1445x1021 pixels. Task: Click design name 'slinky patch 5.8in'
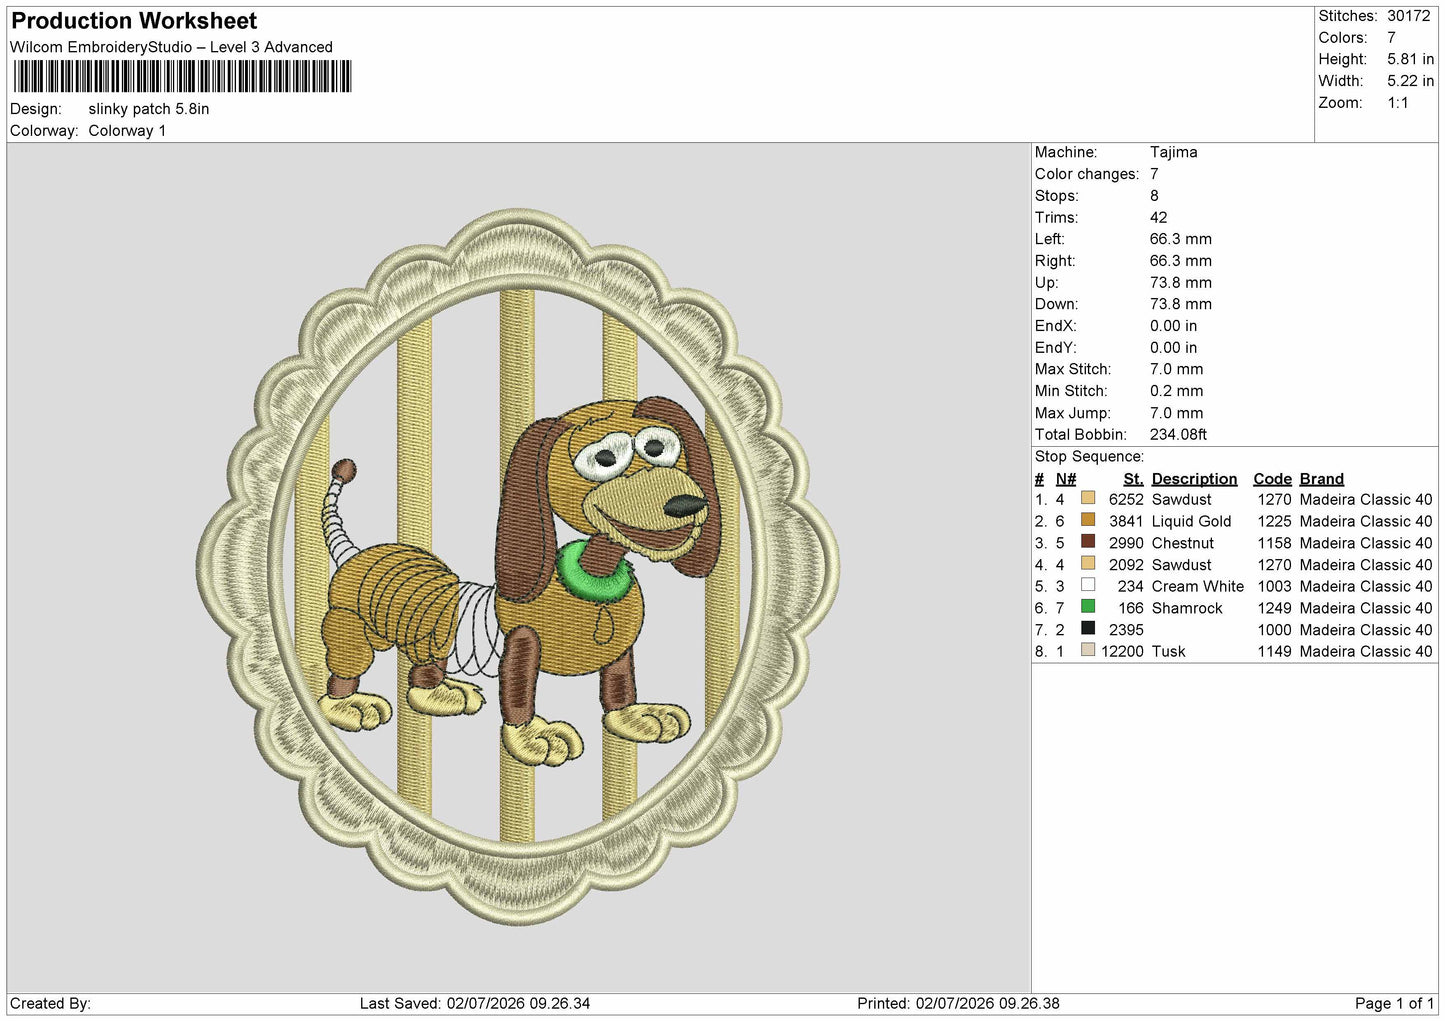(x=149, y=109)
